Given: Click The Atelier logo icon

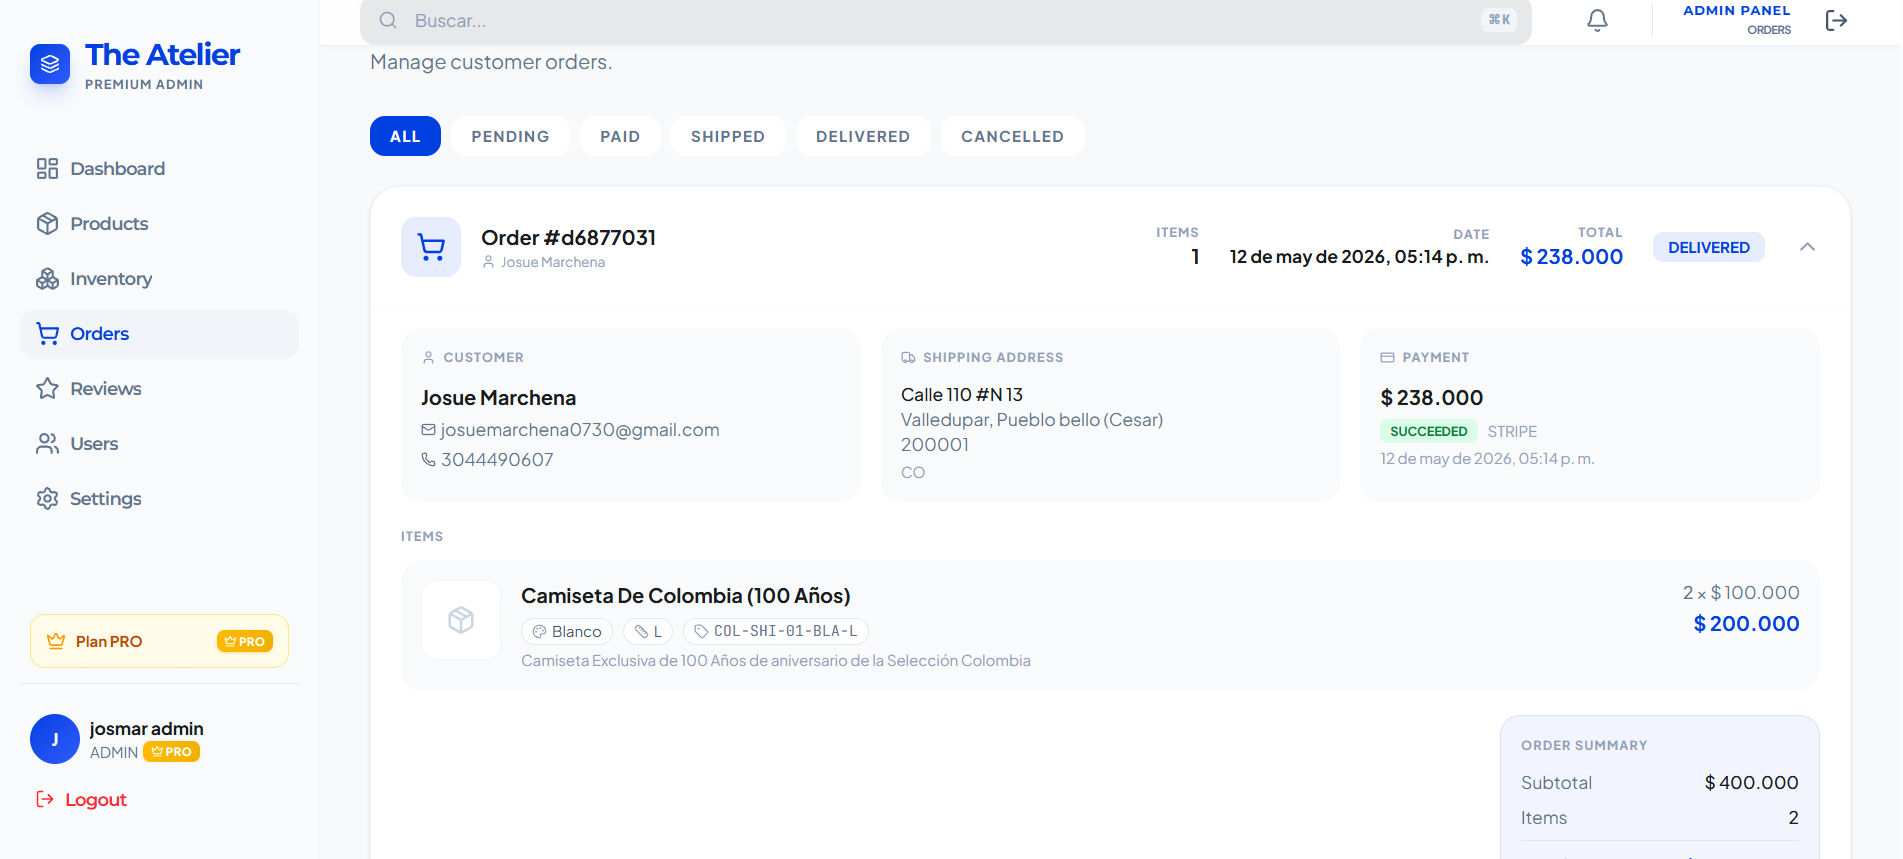Looking at the screenshot, I should [50, 64].
